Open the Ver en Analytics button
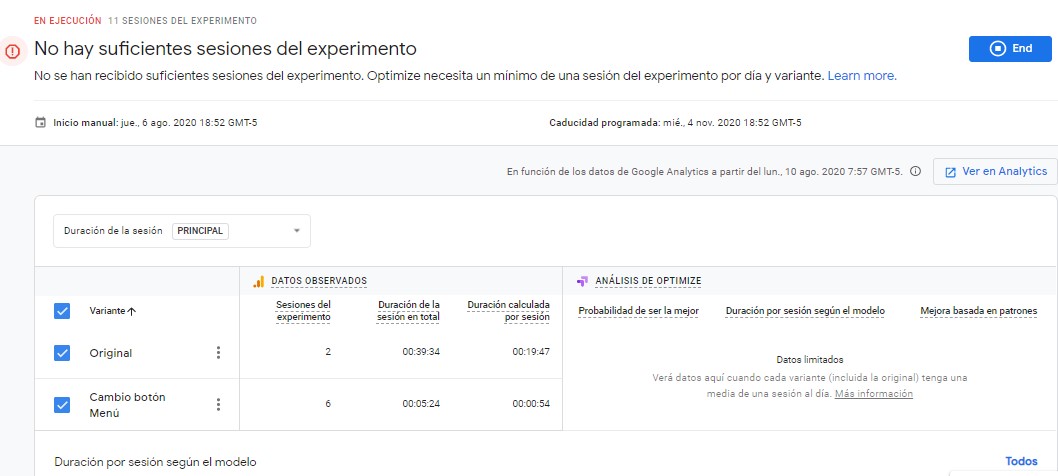 click(994, 171)
